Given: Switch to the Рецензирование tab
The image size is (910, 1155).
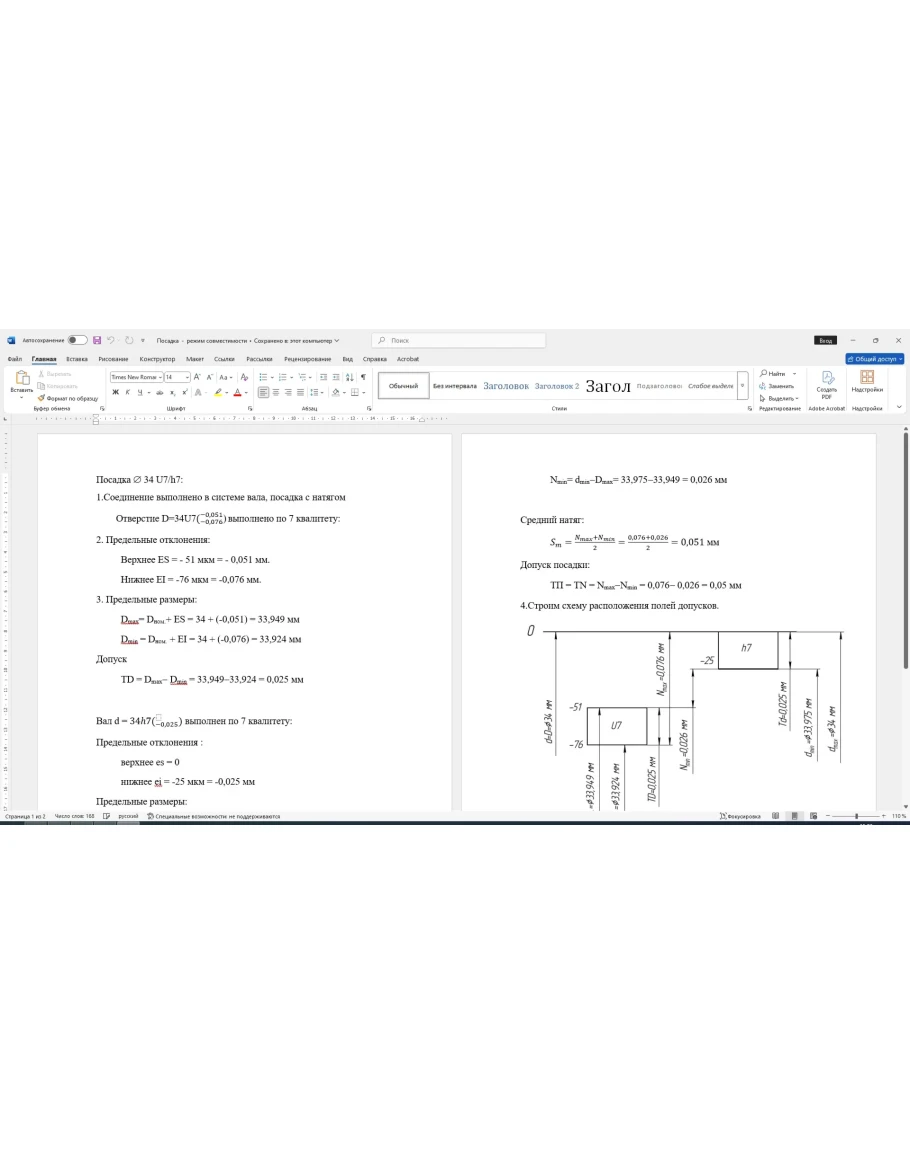Looking at the screenshot, I should 307,358.
